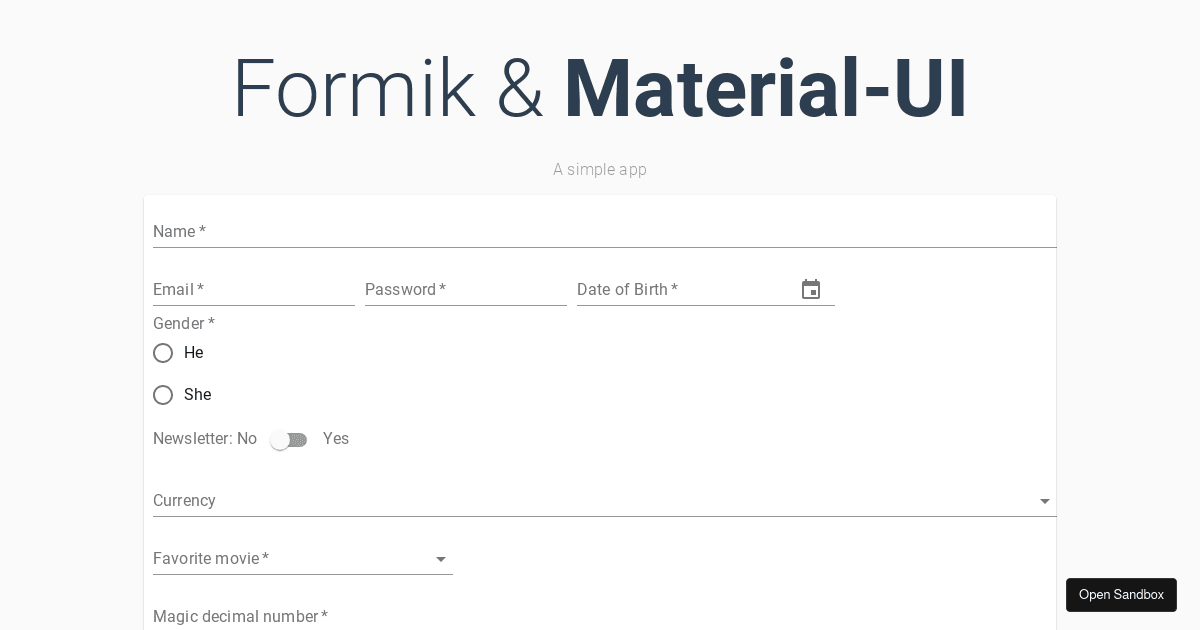Focus the Password input field

point(466,290)
